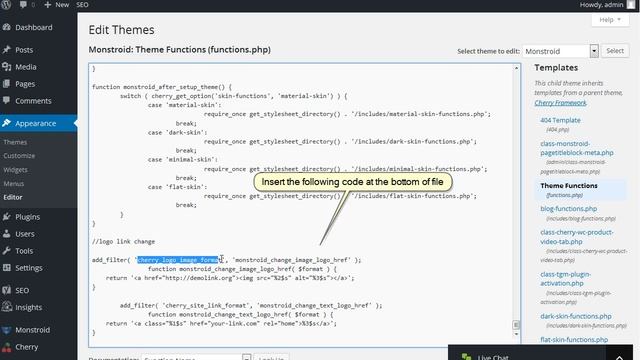The height and width of the screenshot is (360, 640).
Task: Click the Appearance paintbrush icon
Action: click(6, 123)
